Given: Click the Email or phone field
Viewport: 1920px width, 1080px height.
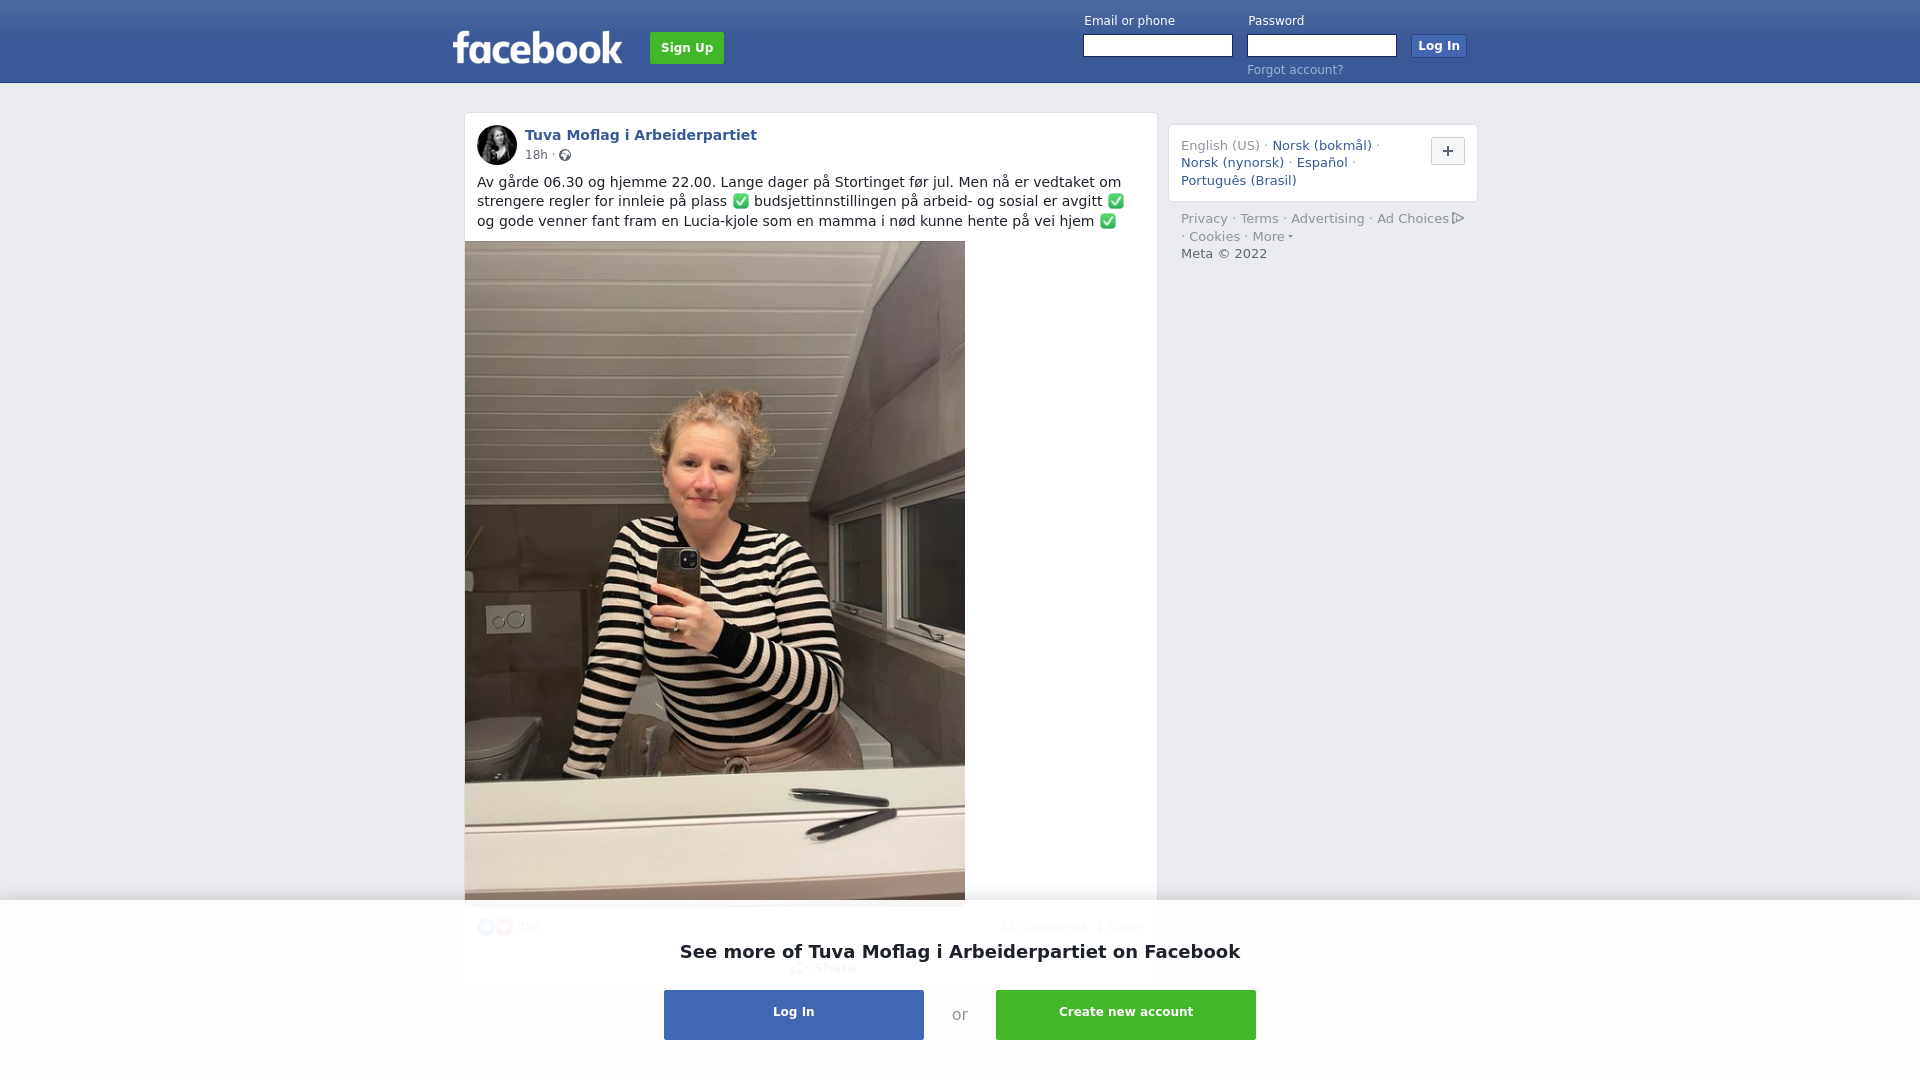Looking at the screenshot, I should tap(1158, 46).
